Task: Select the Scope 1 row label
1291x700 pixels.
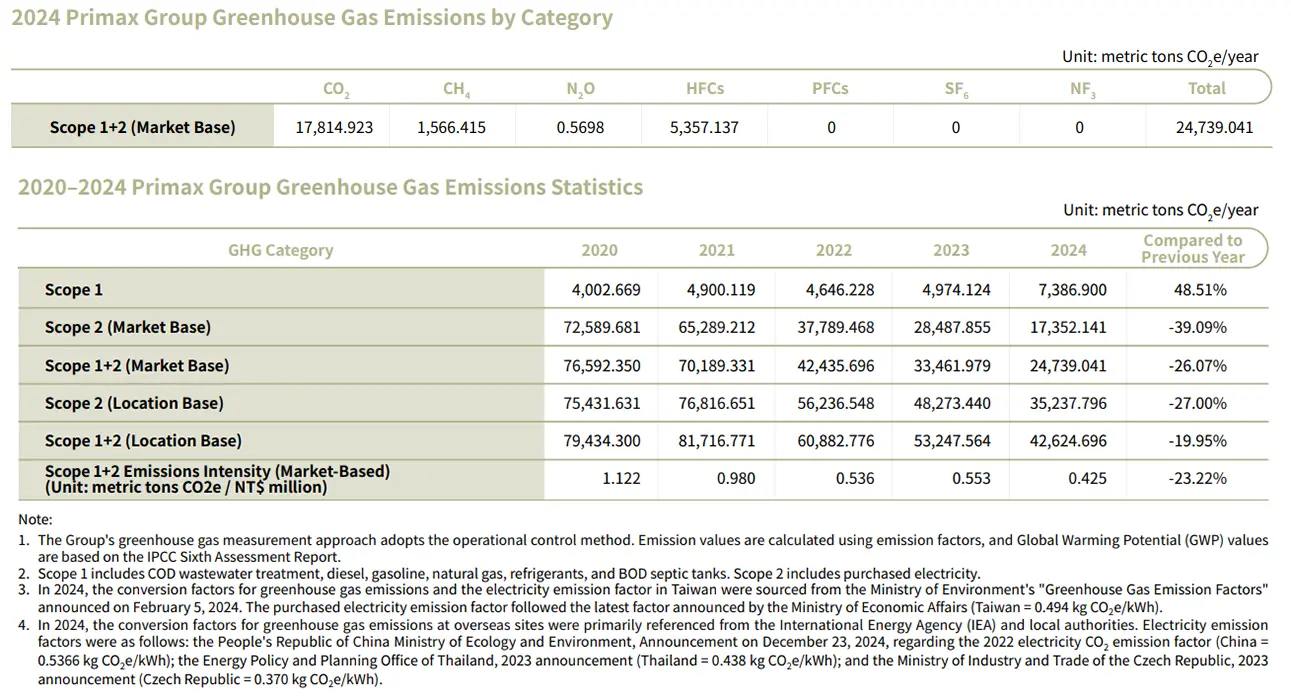Action: 74,290
